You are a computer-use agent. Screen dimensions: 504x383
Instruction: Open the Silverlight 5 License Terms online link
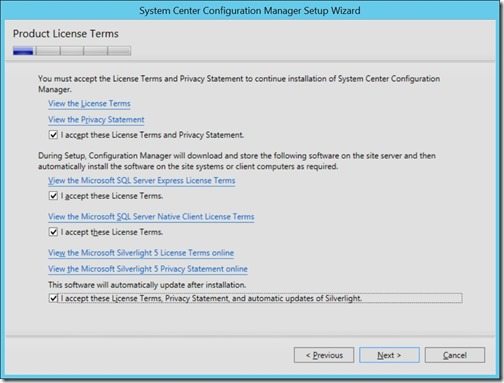pyautogui.click(x=141, y=253)
